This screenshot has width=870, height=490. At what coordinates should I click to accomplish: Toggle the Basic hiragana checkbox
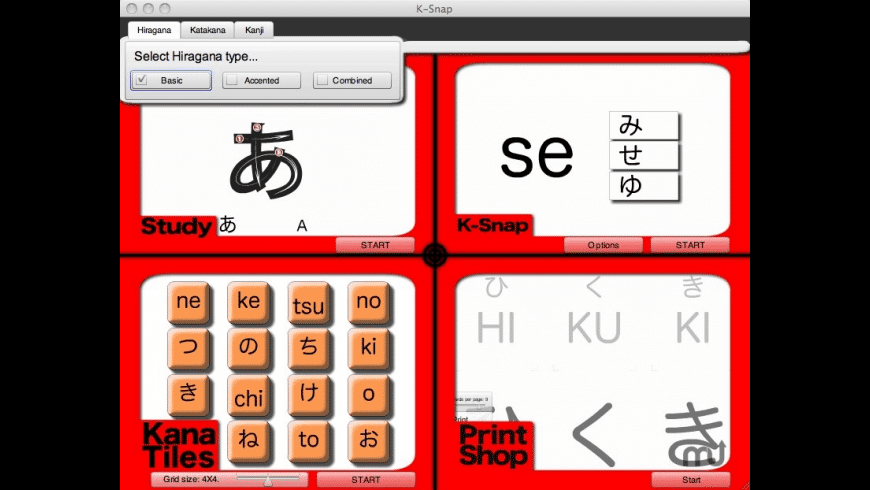click(x=171, y=80)
